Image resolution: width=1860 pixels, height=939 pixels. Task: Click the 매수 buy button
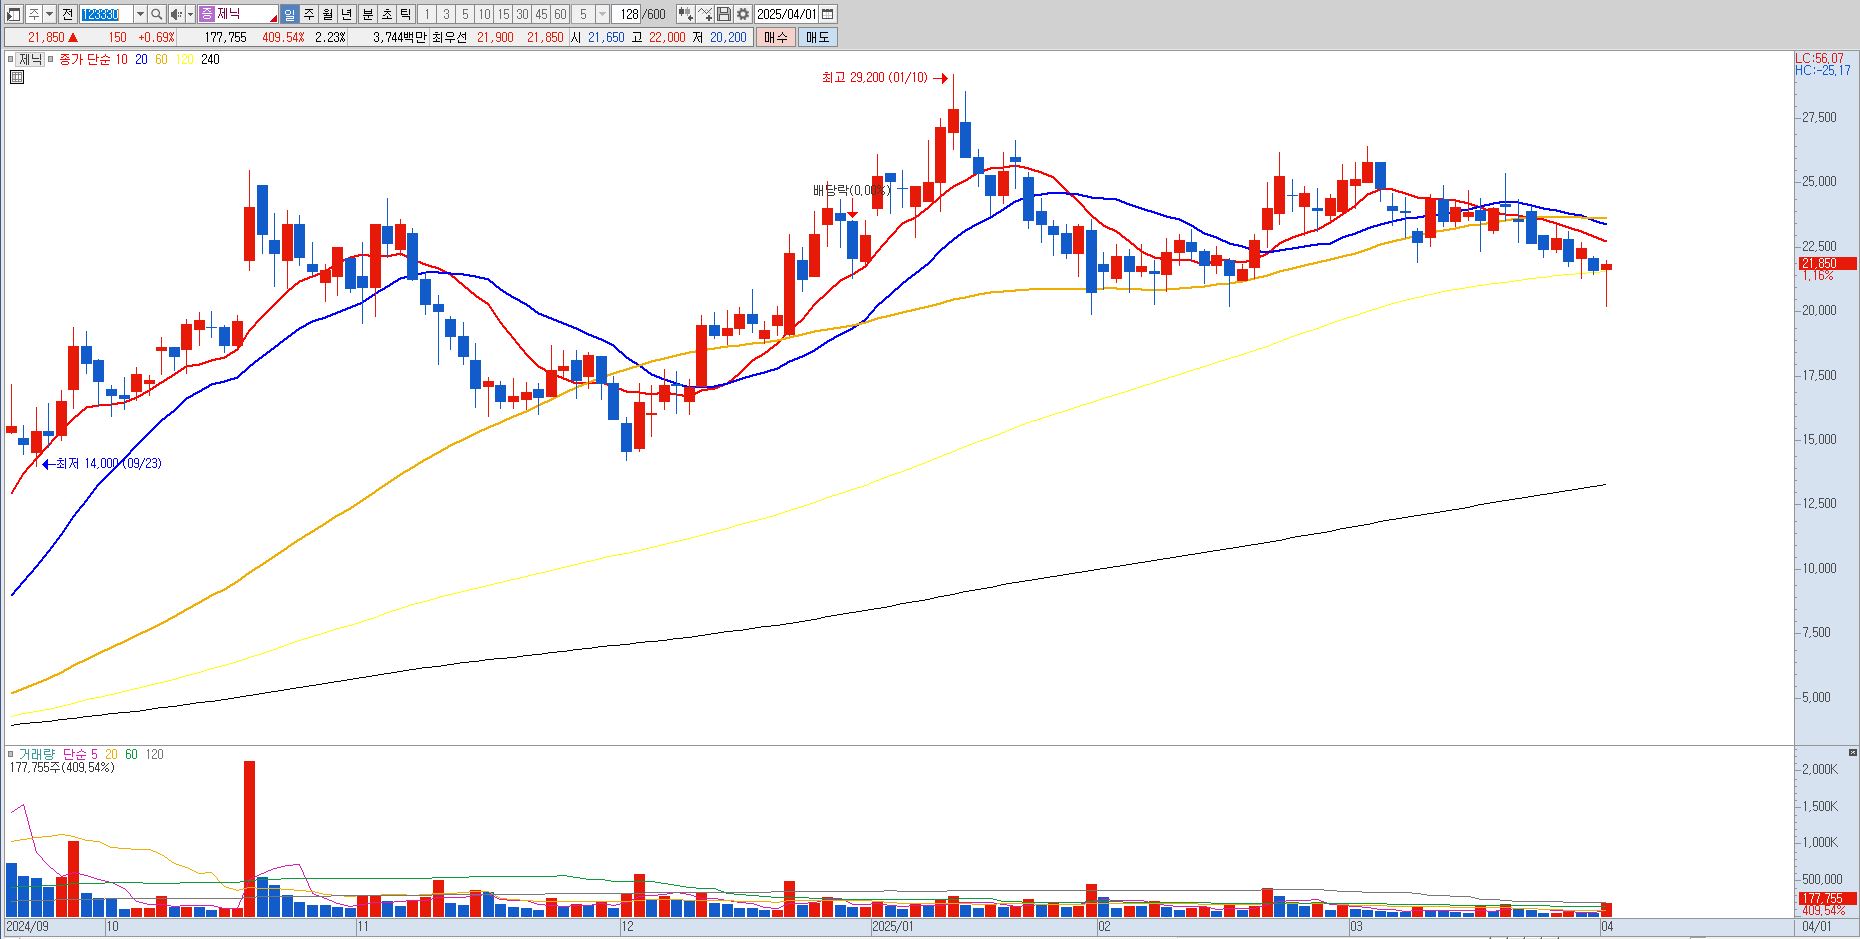click(x=776, y=37)
